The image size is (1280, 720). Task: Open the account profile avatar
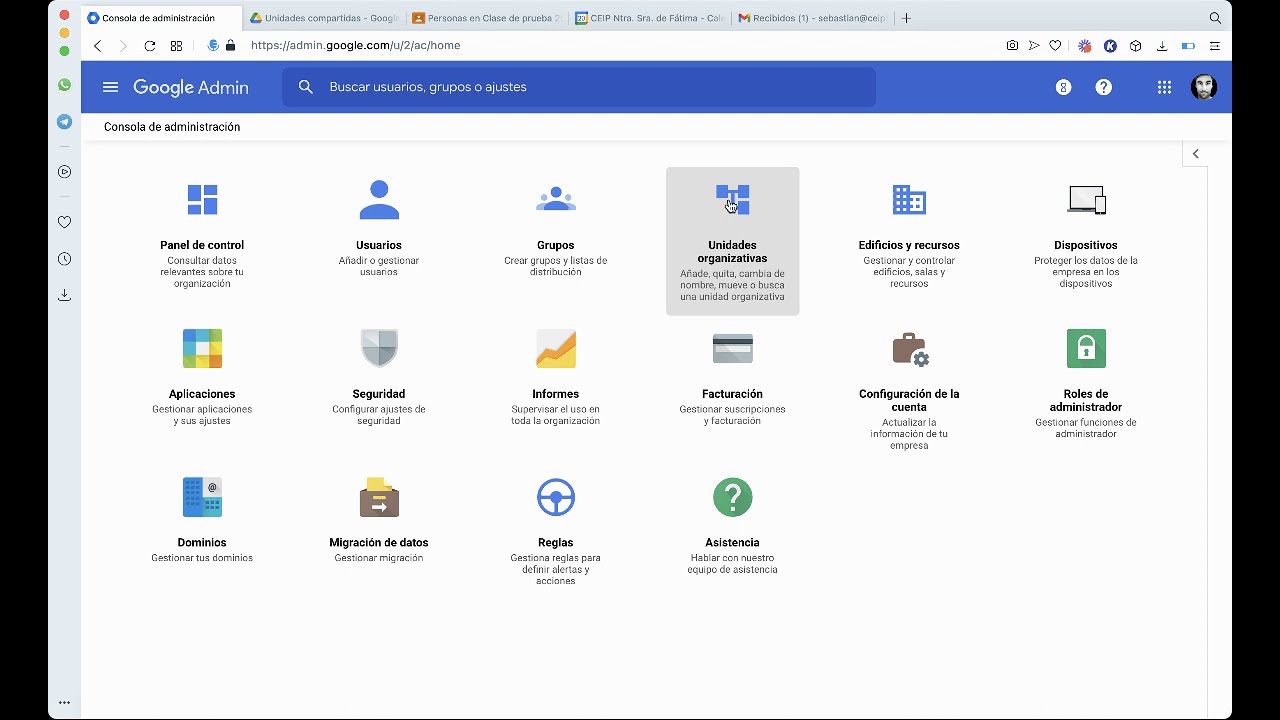1204,87
